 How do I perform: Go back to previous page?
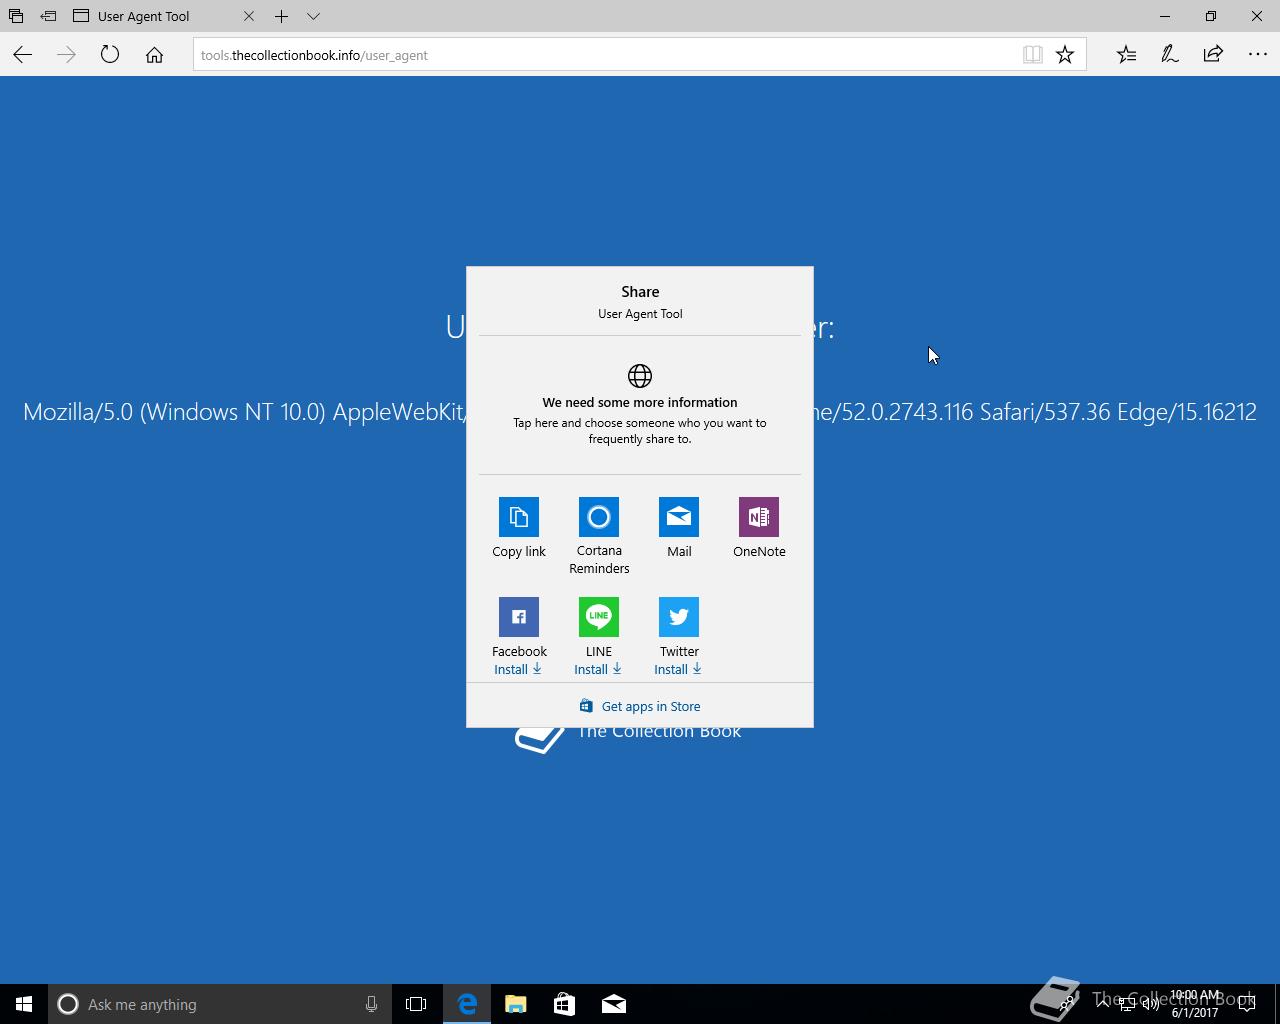(x=23, y=55)
